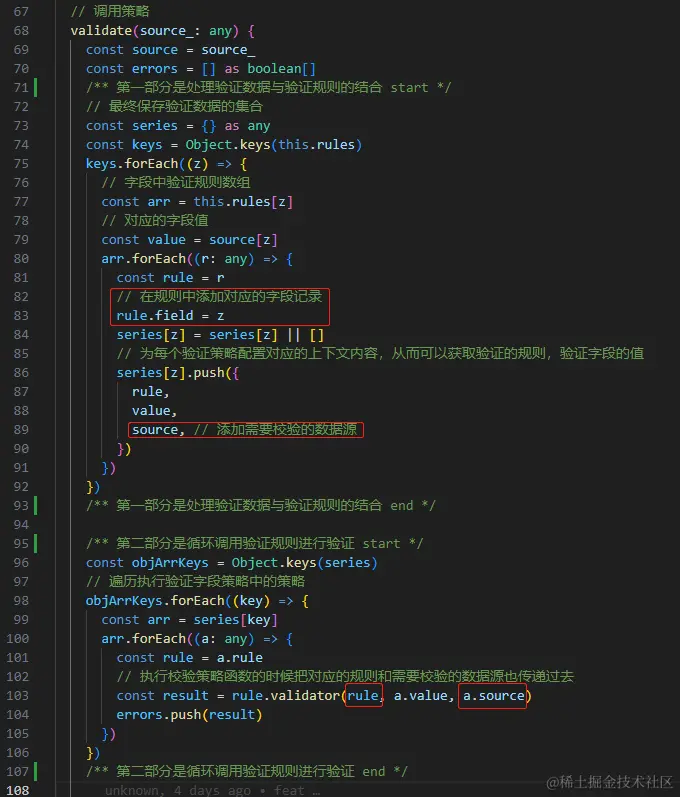Click the line 107 comment "第二部分...end"
This screenshot has width=680, height=797.
[247, 772]
